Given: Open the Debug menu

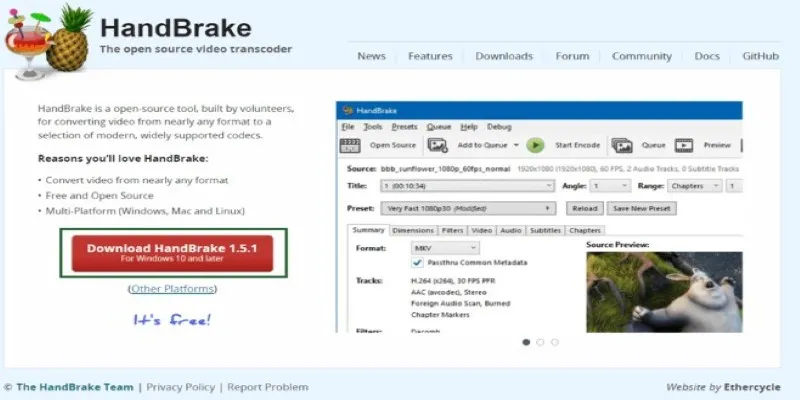Looking at the screenshot, I should click(x=499, y=127).
